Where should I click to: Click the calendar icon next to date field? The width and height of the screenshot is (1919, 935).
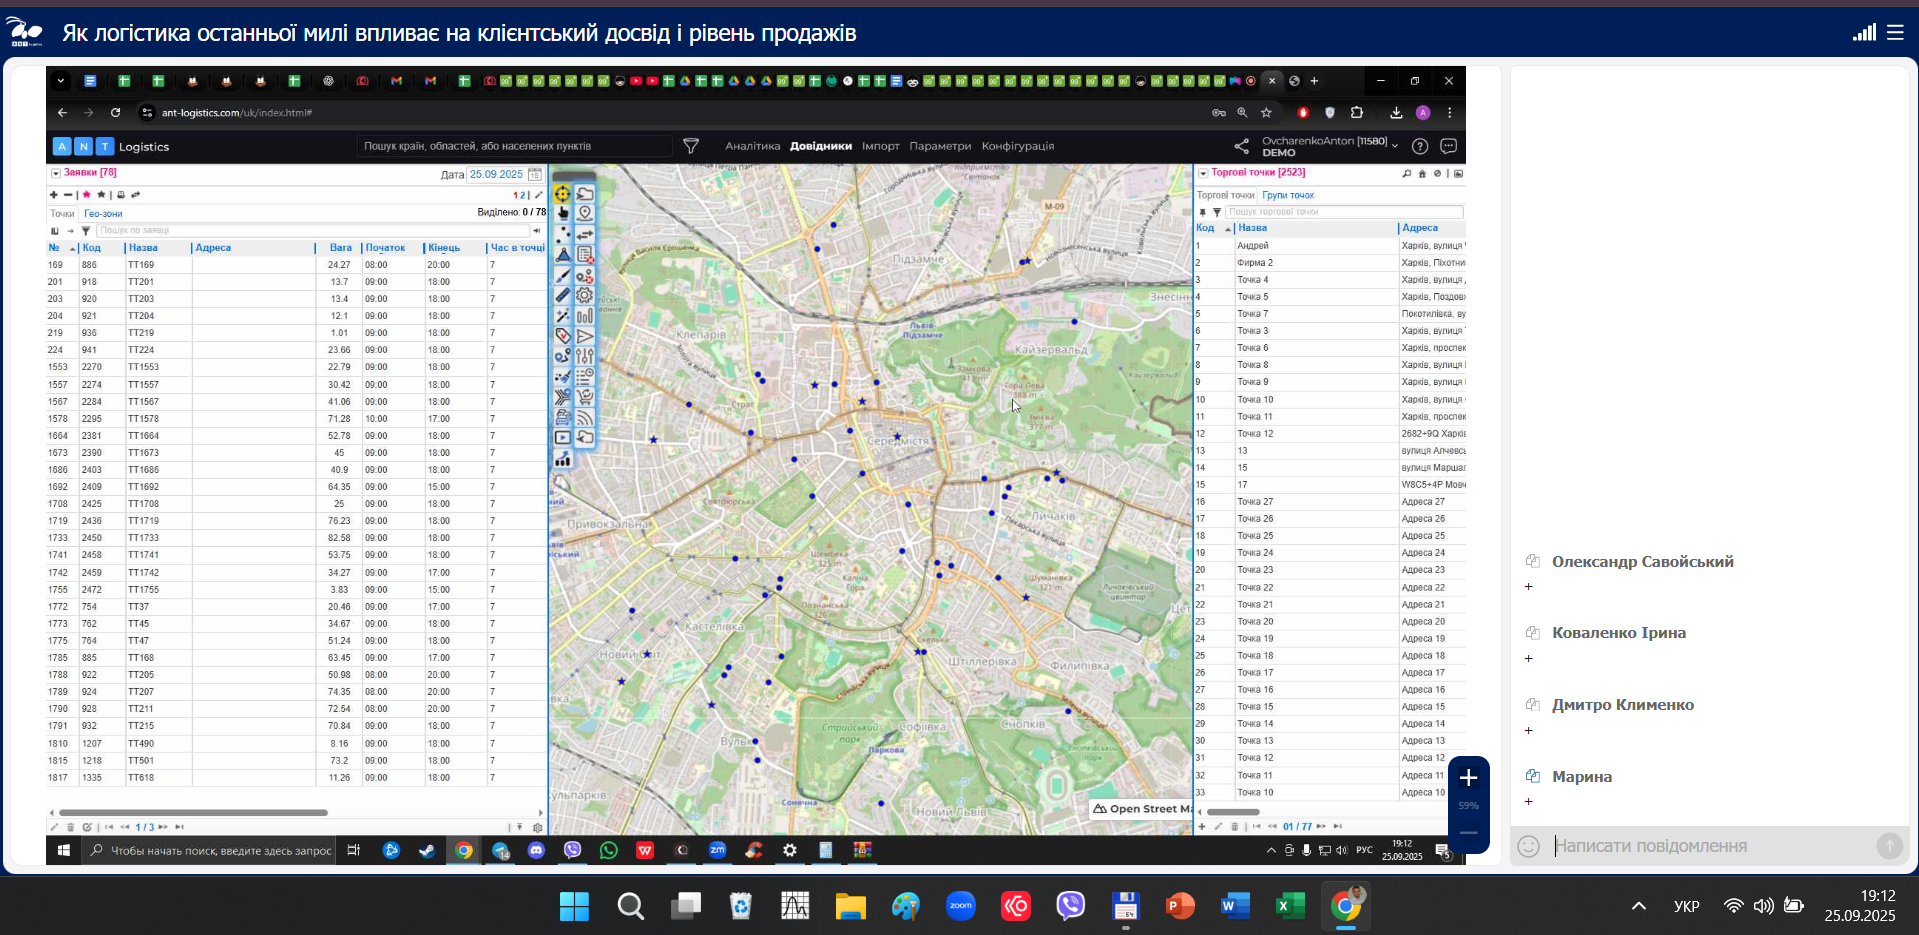coord(535,174)
